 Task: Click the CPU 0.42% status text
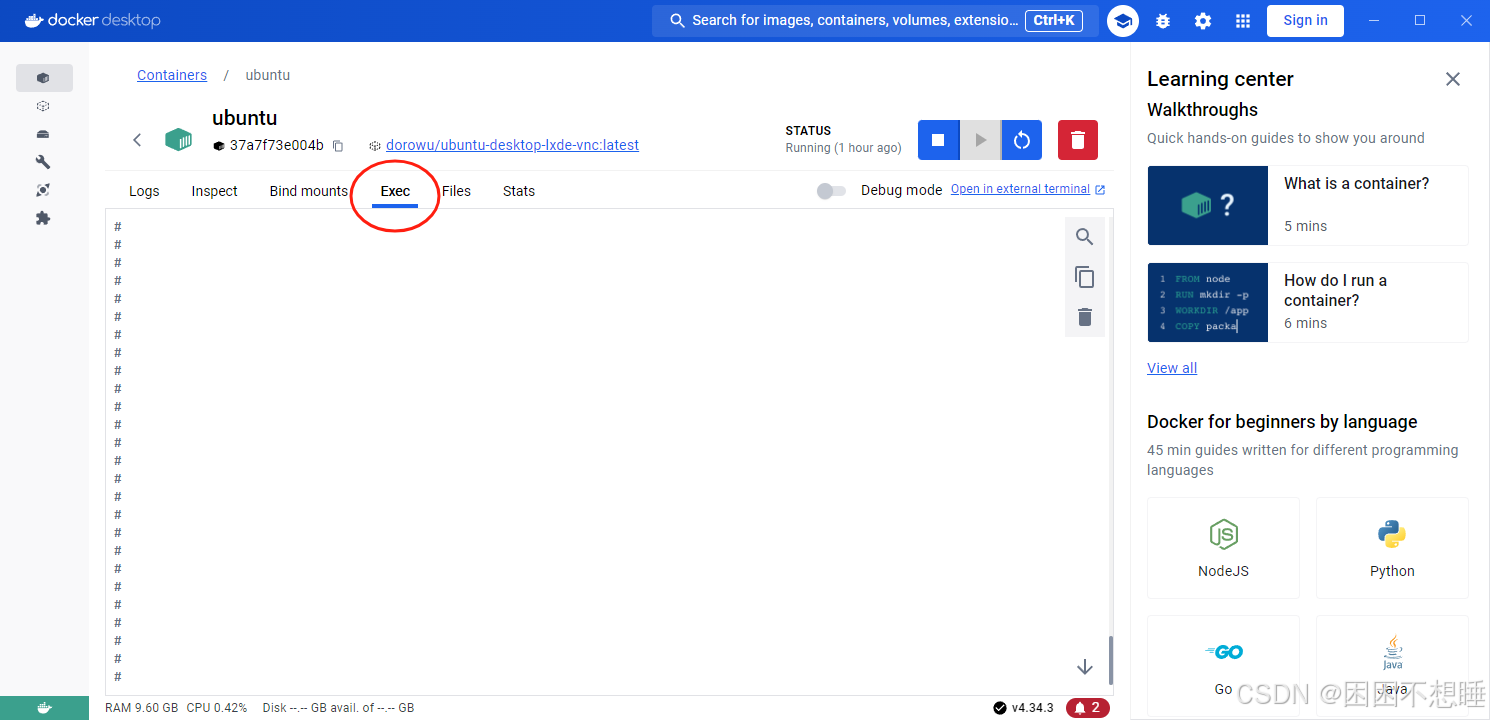216,708
